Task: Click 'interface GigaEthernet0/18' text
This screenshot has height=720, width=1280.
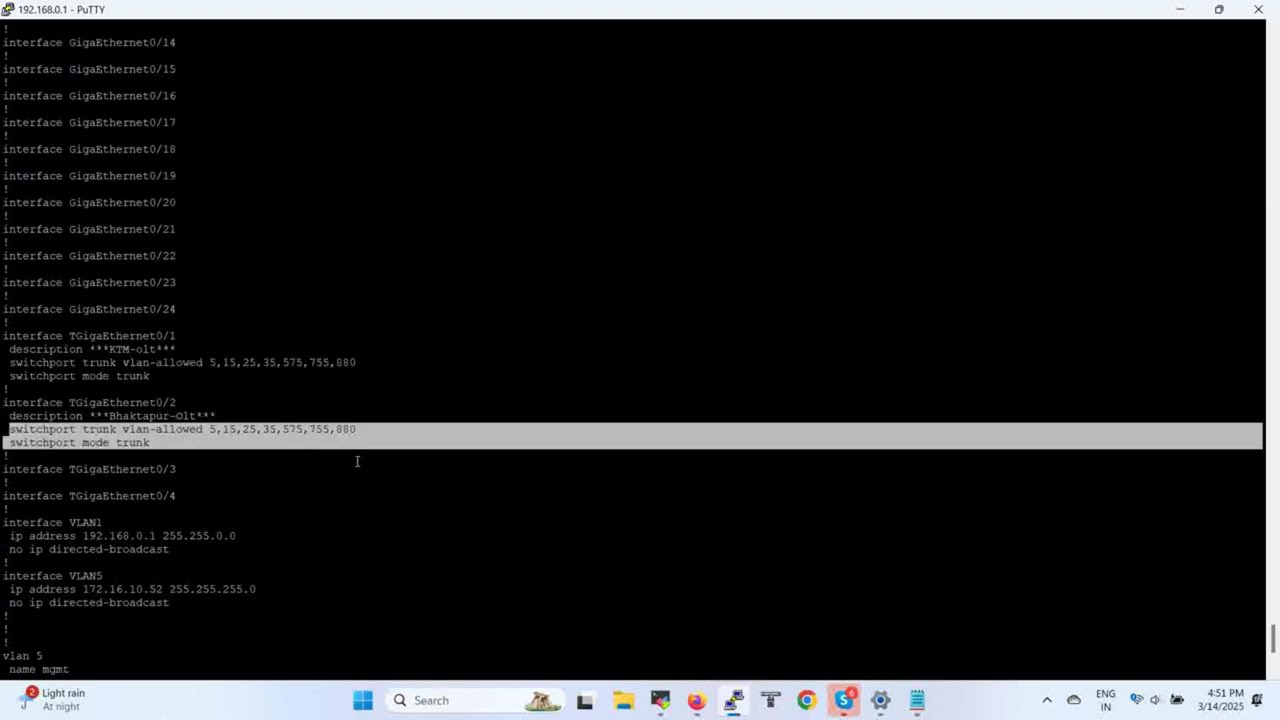Action: 89,149
